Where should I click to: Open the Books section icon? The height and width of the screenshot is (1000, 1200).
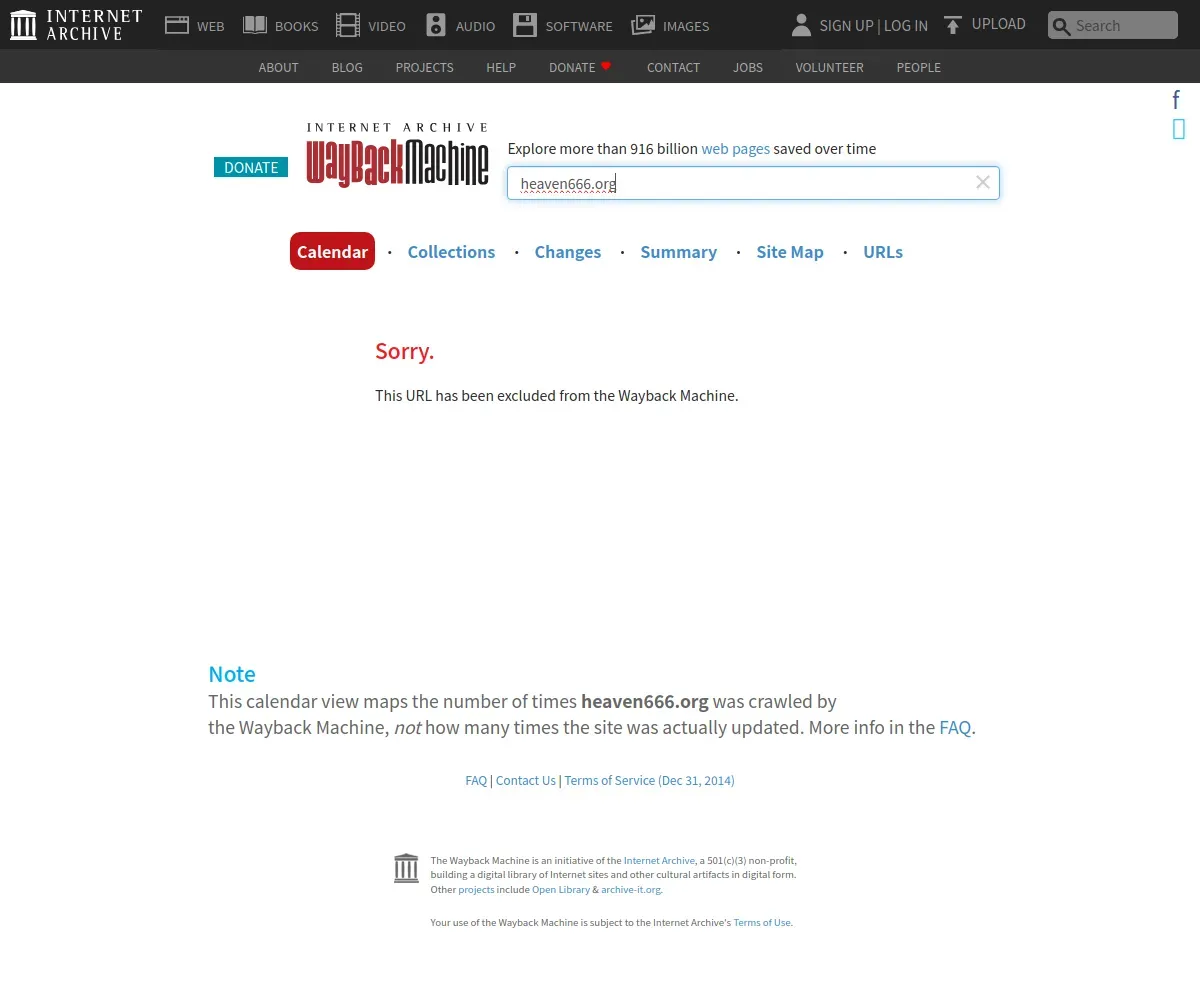click(x=255, y=25)
